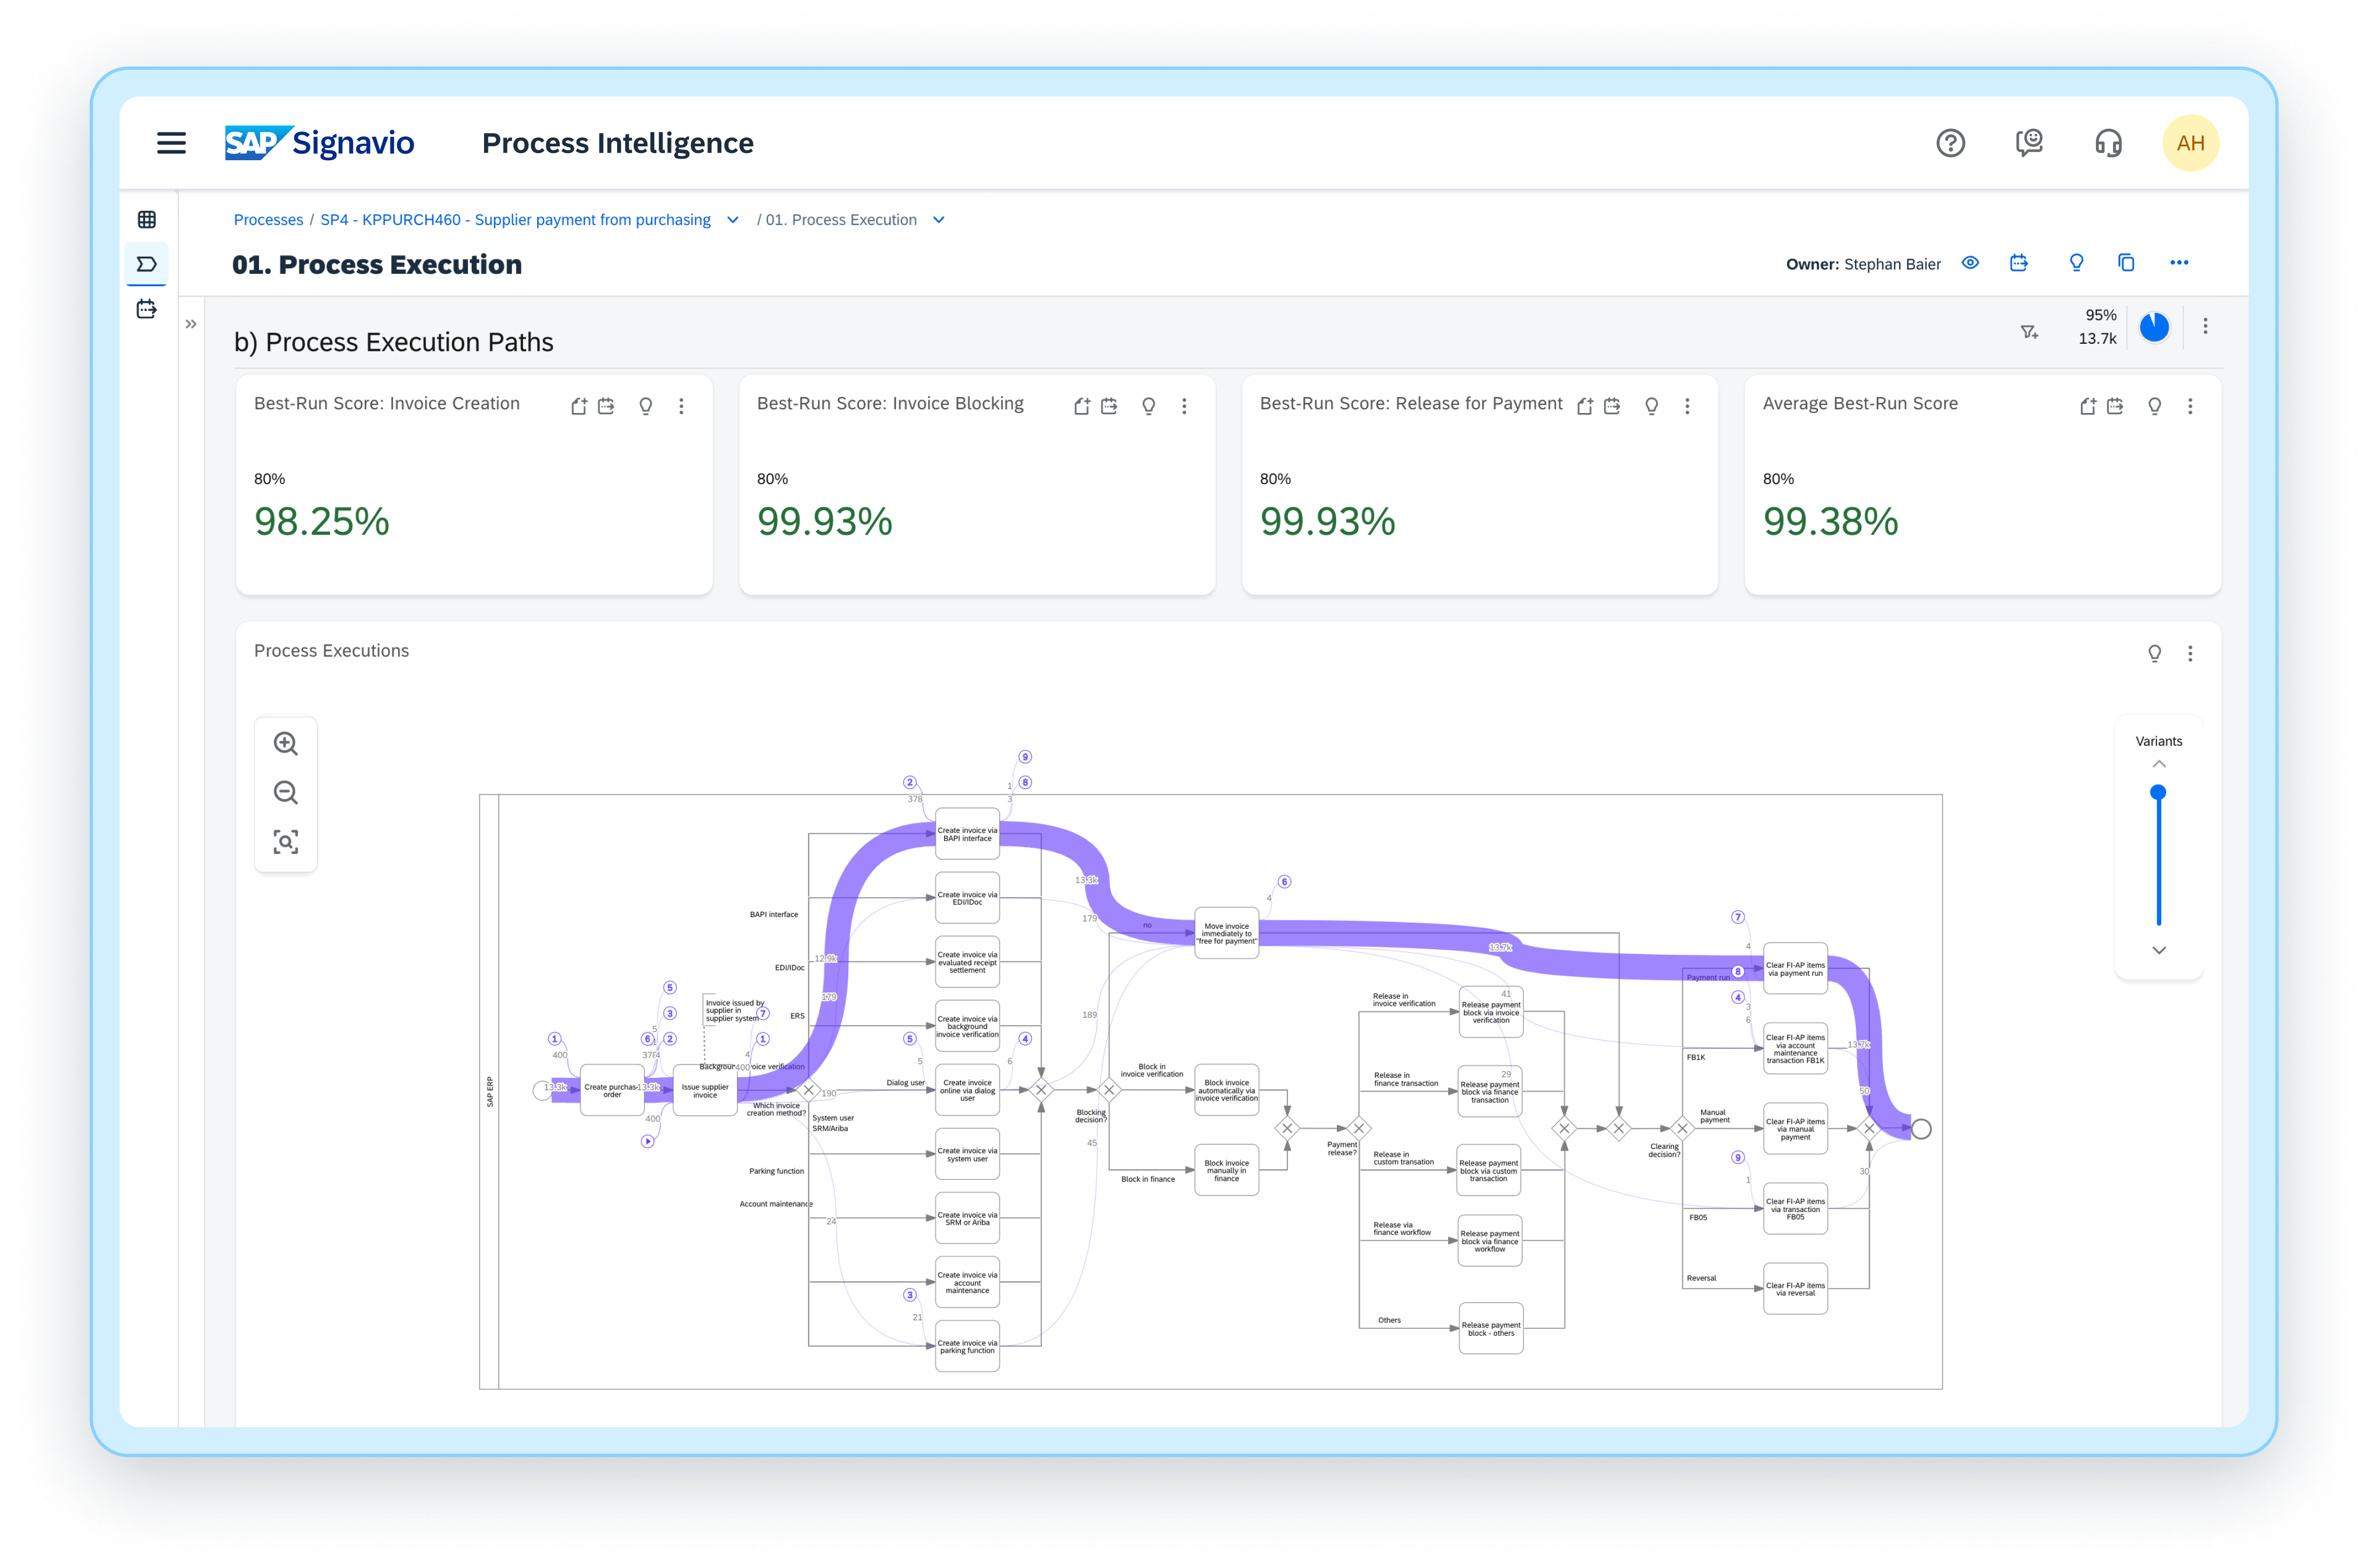This screenshot has height=1568, width=2367.
Task: Collapse the side panel with the double-chevron
Action: (190, 323)
